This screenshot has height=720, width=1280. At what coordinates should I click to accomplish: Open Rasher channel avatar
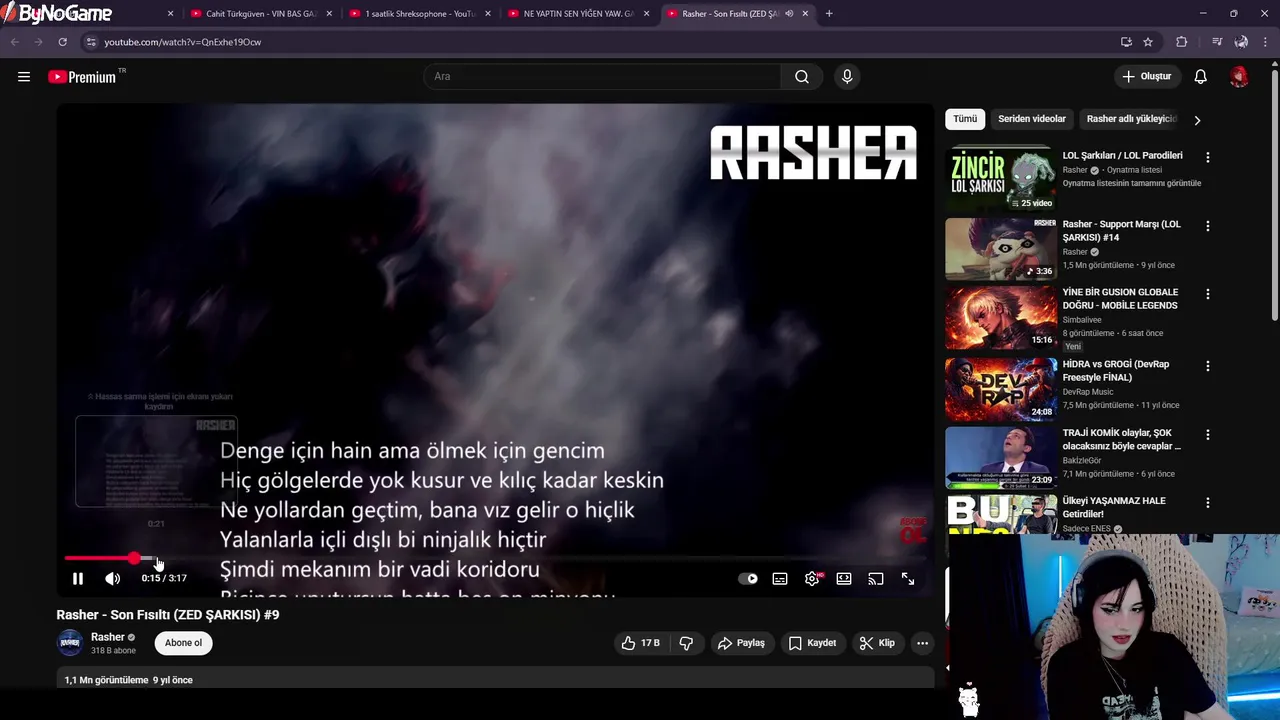[70, 643]
